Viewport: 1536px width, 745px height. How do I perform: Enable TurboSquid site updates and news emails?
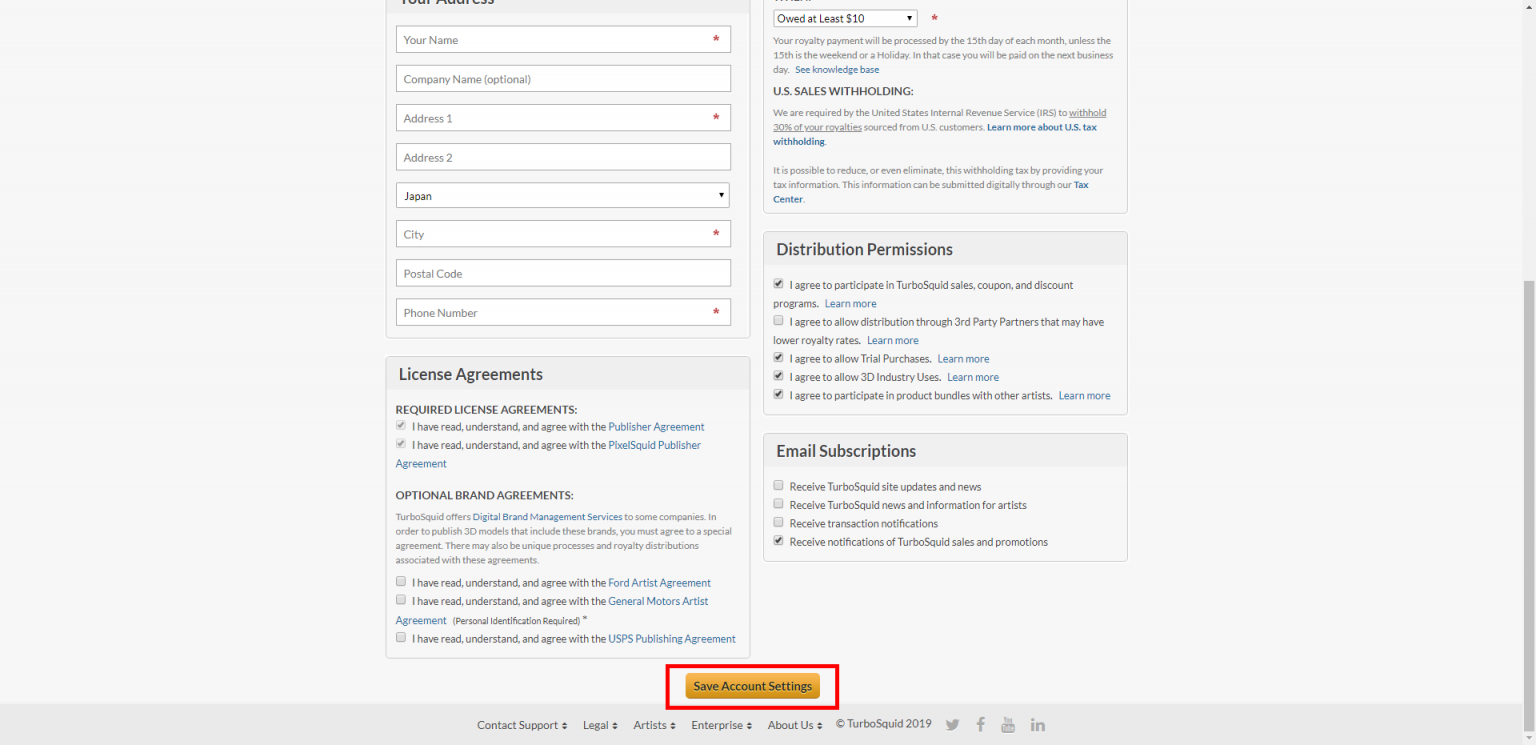[779, 485]
